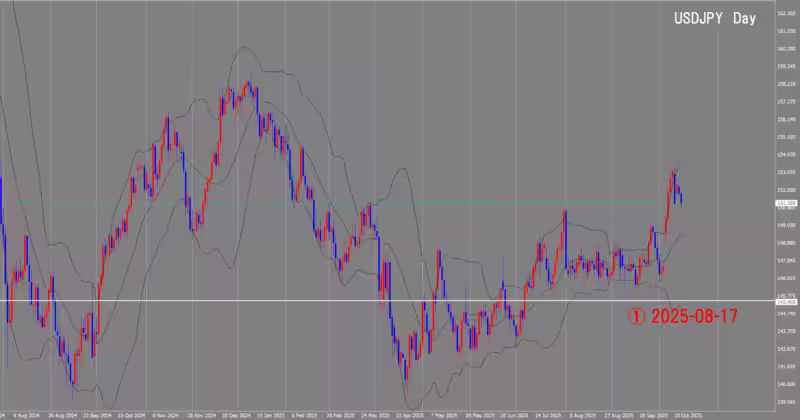Click the latest candle at chart's right edge

[x=681, y=196]
